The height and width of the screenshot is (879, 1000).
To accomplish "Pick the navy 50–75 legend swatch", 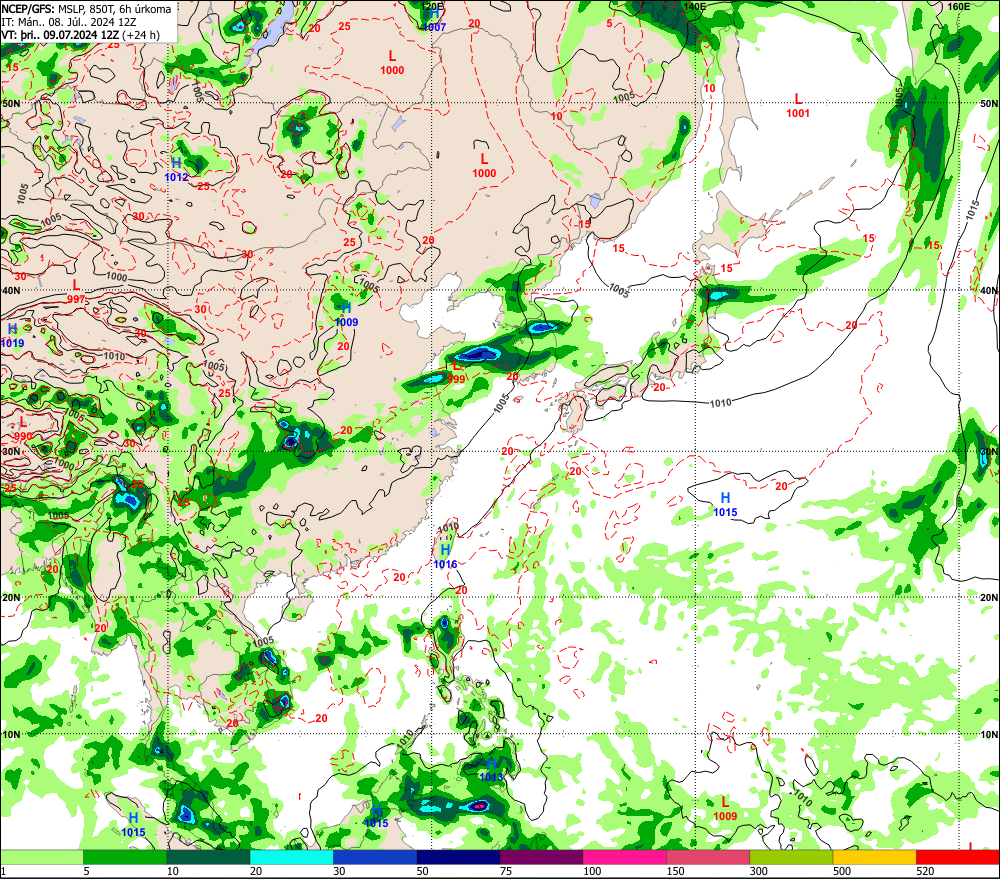I will click(458, 857).
